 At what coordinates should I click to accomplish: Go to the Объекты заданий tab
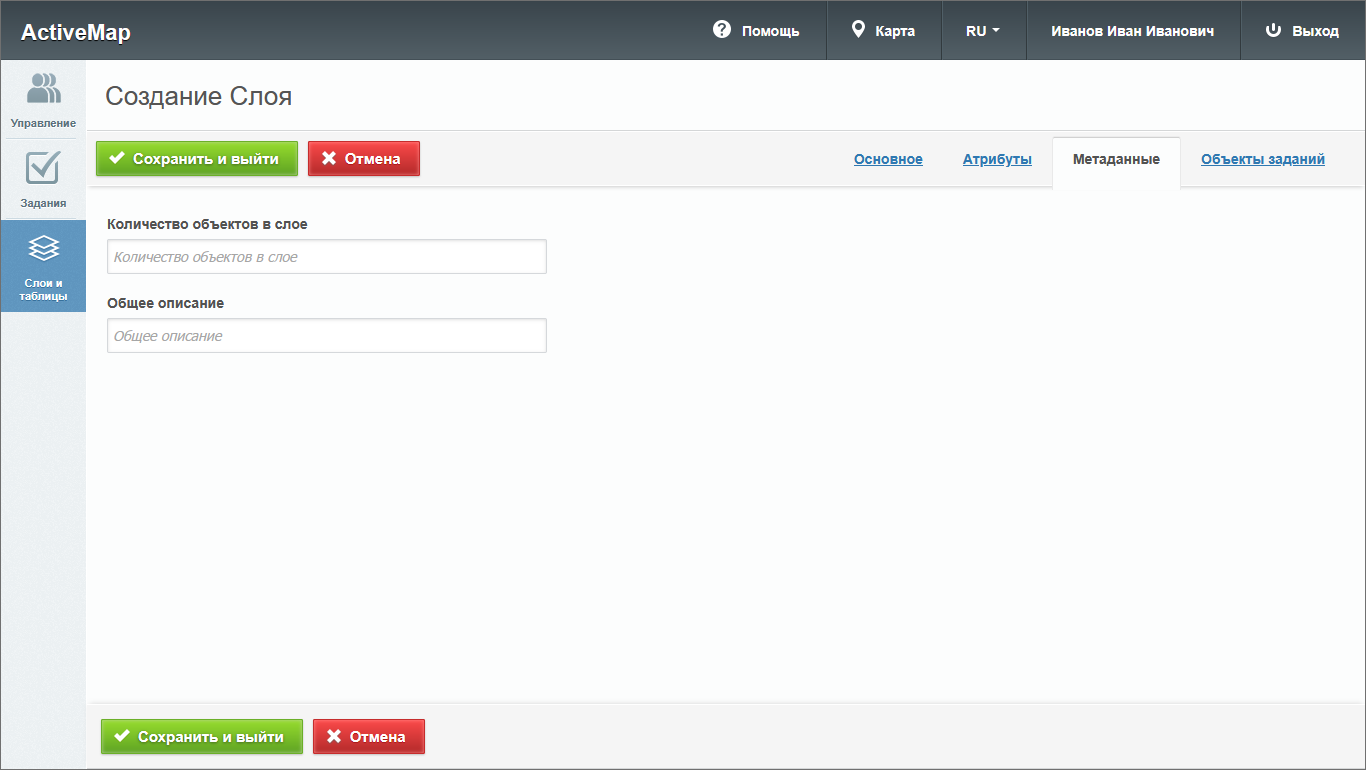[x=1262, y=159]
